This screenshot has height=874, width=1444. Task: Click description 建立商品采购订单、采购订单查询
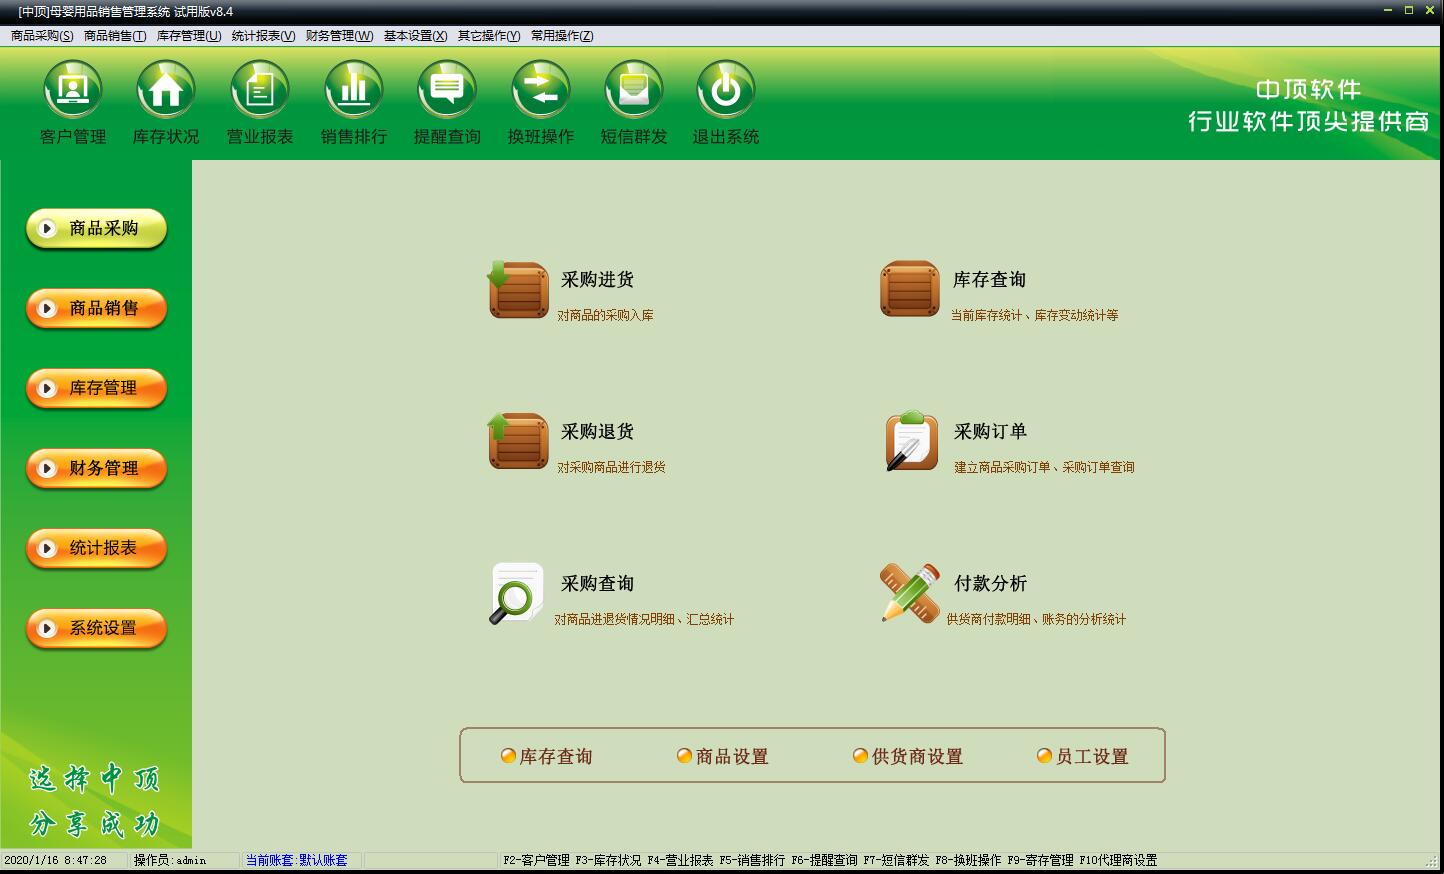point(1044,468)
